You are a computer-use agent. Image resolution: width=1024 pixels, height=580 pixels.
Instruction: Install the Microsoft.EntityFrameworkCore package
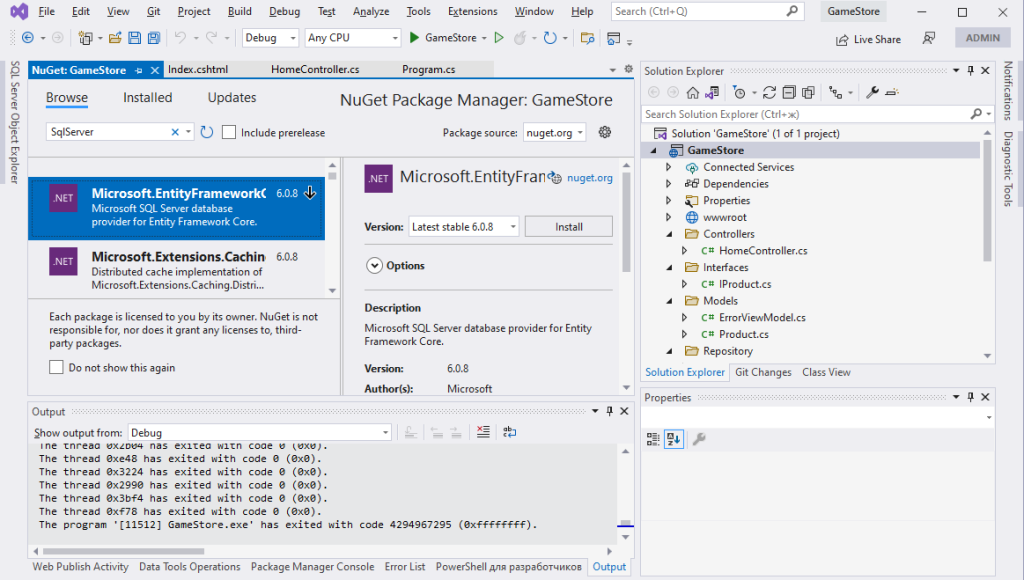(568, 226)
